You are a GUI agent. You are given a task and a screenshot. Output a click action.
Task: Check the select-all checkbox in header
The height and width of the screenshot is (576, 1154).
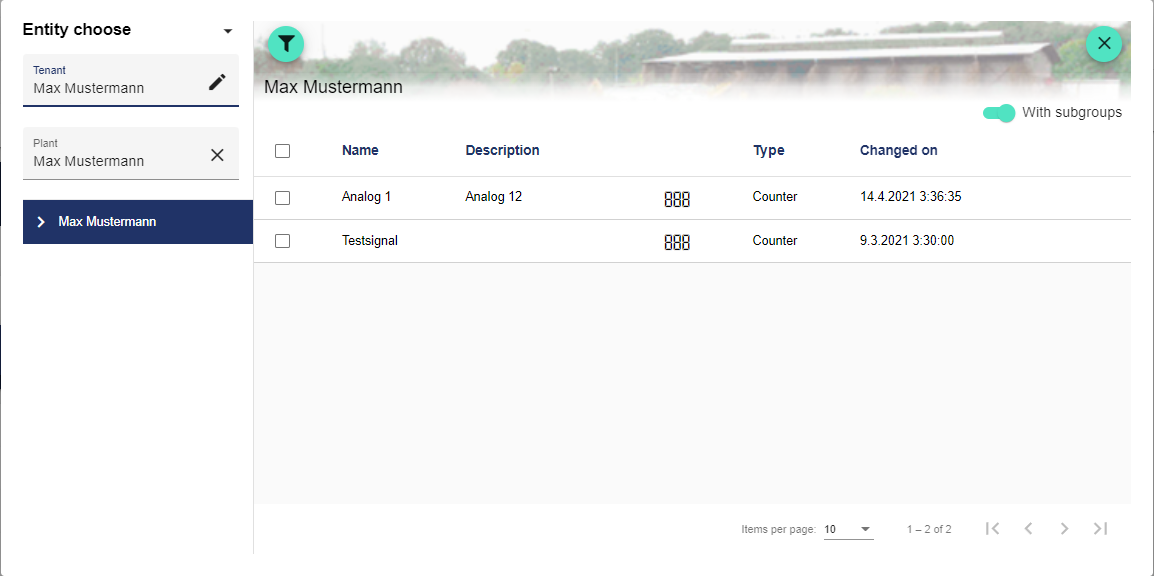point(282,151)
